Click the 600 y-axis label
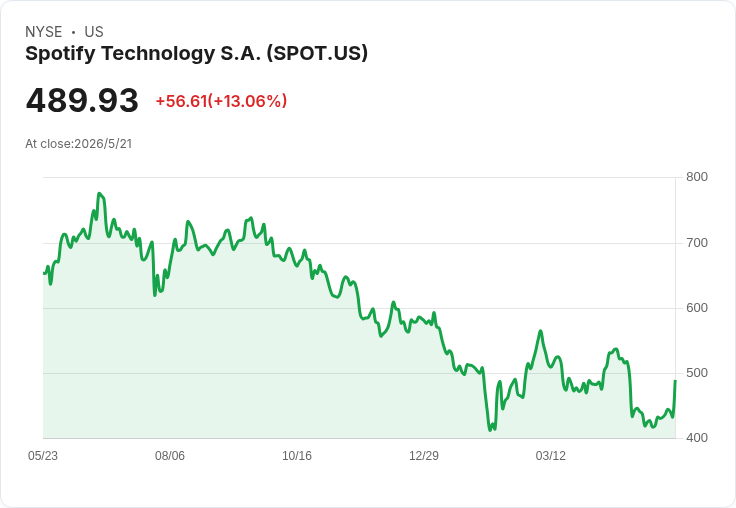The width and height of the screenshot is (736, 508). click(x=697, y=308)
